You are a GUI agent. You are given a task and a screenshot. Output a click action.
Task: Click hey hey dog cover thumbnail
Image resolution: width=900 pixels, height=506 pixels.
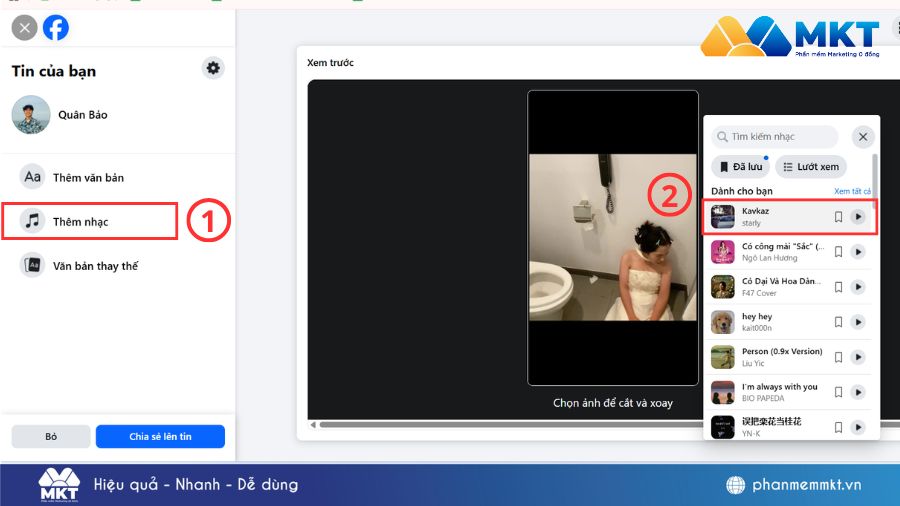723,322
